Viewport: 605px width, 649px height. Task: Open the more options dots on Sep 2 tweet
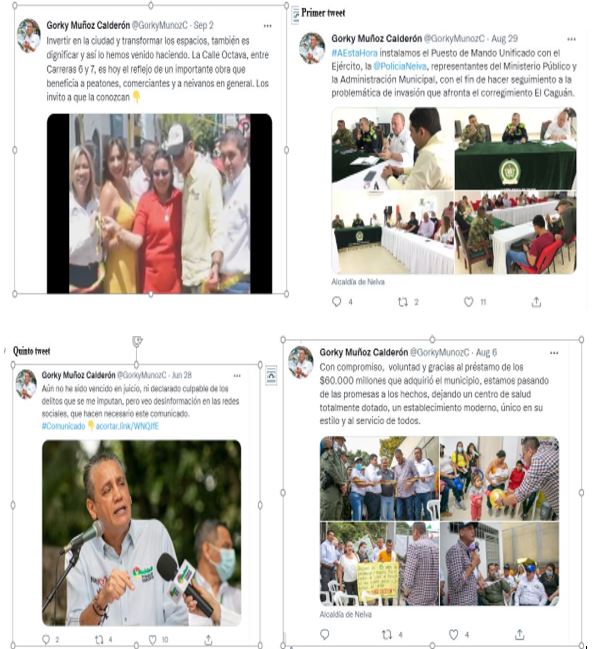click(x=268, y=26)
